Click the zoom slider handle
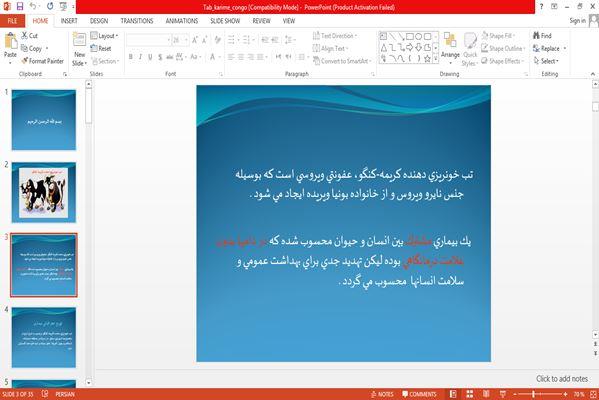The width and height of the screenshot is (599, 400). point(534,394)
